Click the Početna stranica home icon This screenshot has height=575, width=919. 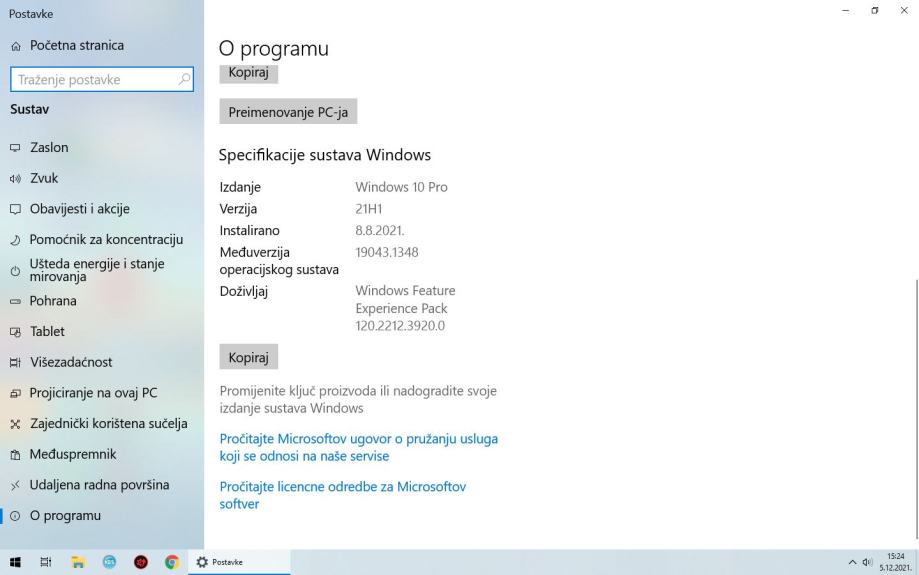coord(16,46)
